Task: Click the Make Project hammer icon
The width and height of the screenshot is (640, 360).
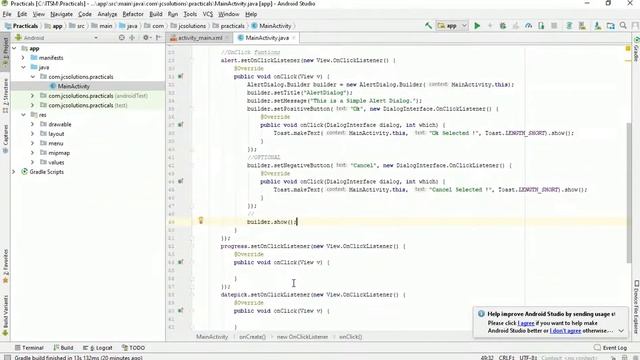Action: point(428,26)
